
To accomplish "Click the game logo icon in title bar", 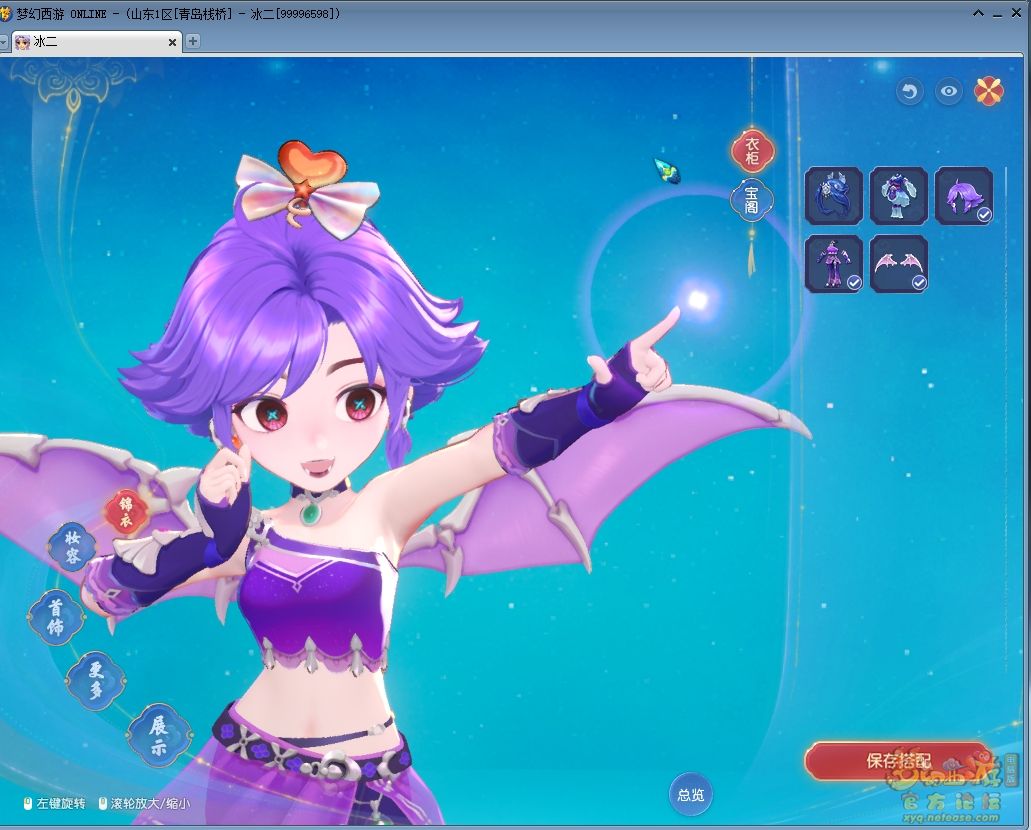I will (6, 13).
